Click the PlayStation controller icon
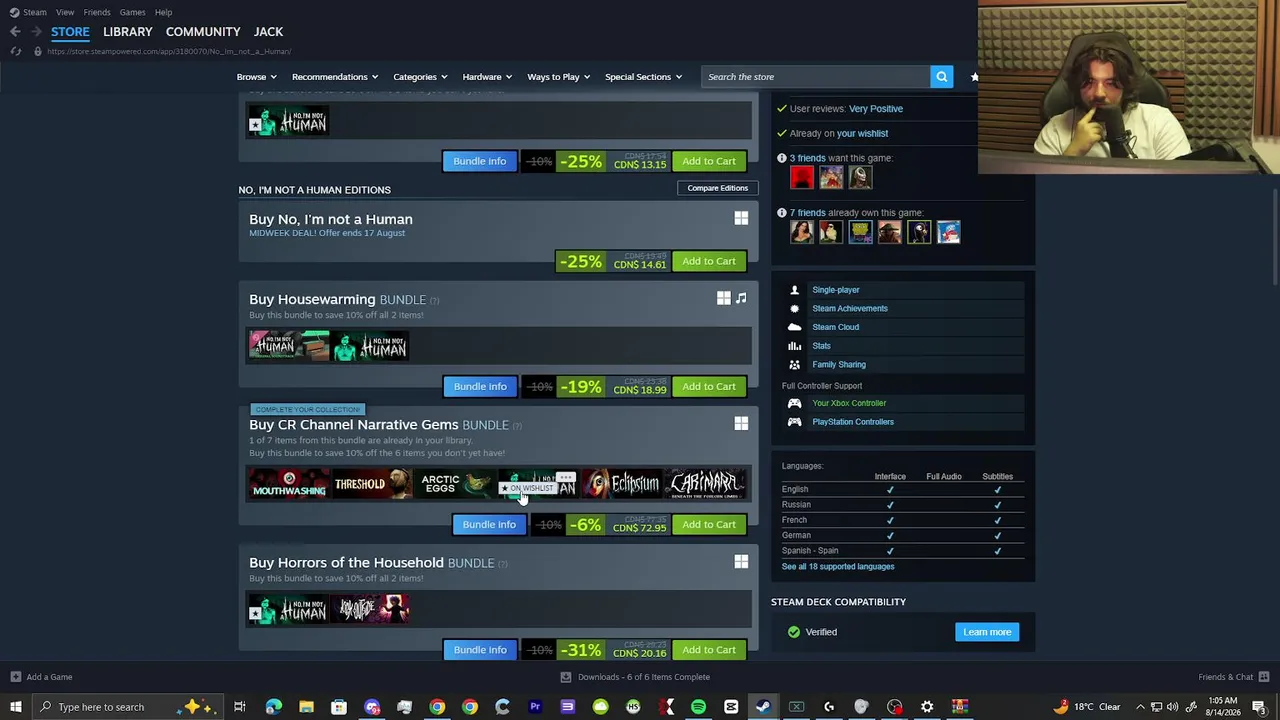This screenshot has width=1280, height=720. point(795,422)
